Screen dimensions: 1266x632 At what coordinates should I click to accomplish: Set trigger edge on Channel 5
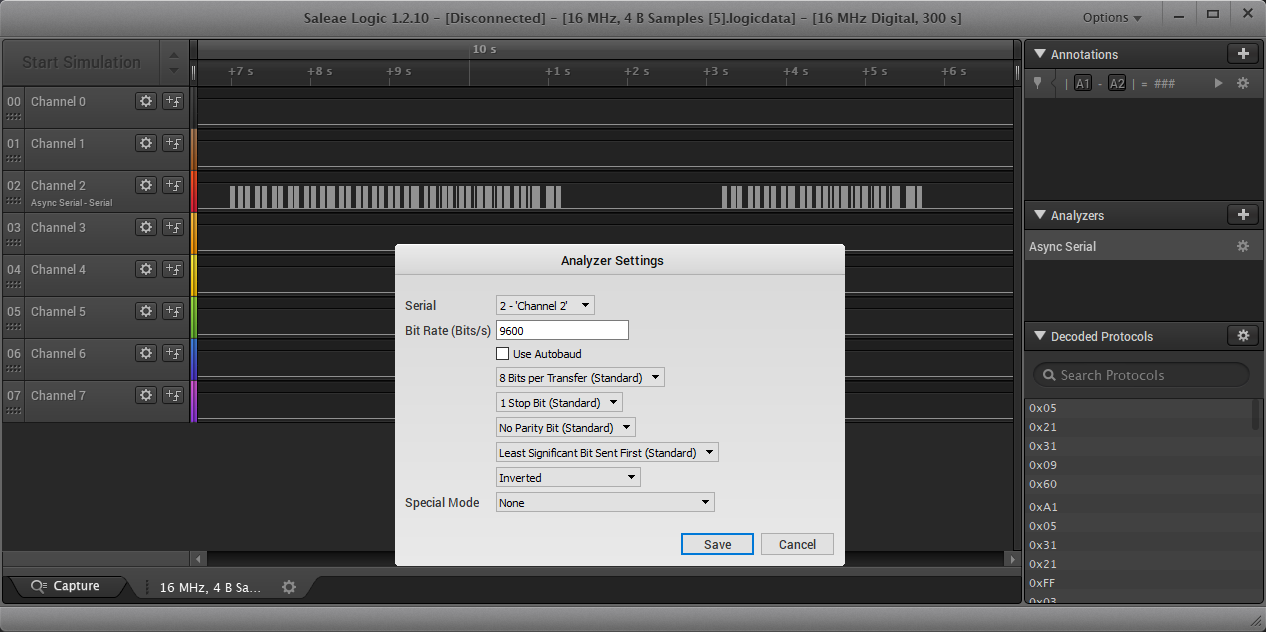[x=173, y=311]
